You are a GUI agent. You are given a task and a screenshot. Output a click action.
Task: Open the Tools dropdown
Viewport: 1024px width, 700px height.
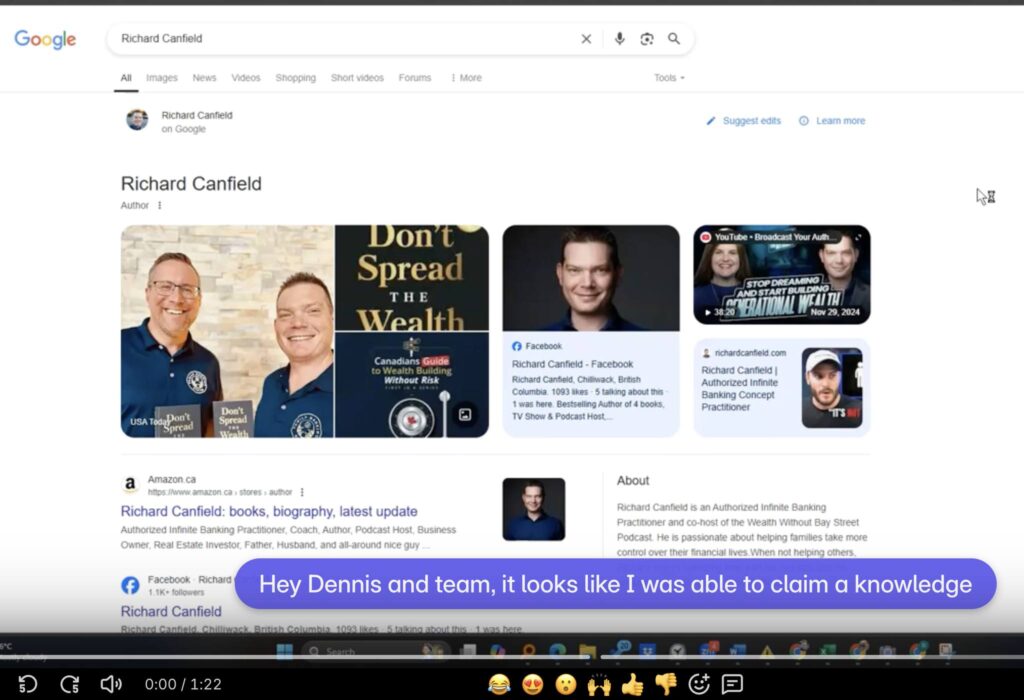pyautogui.click(x=669, y=78)
